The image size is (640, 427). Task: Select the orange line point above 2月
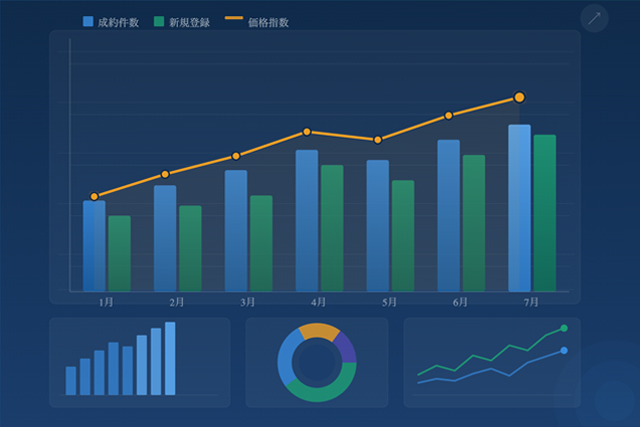point(165,174)
